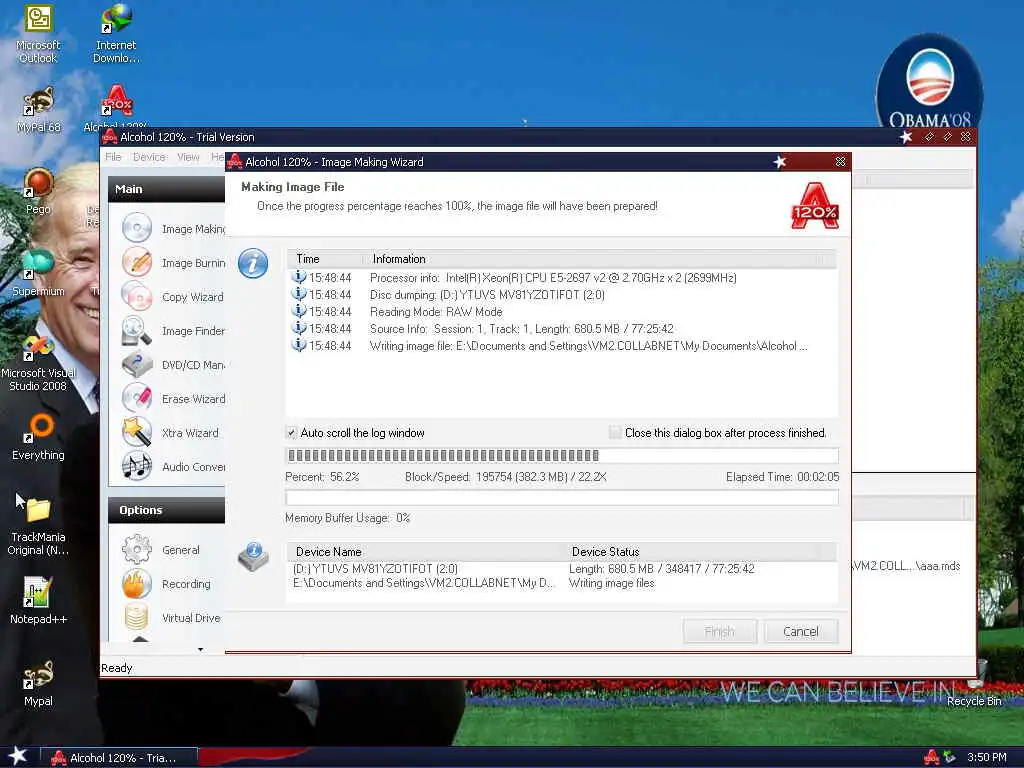Select Internet Download Manager desktop icon

point(116,34)
